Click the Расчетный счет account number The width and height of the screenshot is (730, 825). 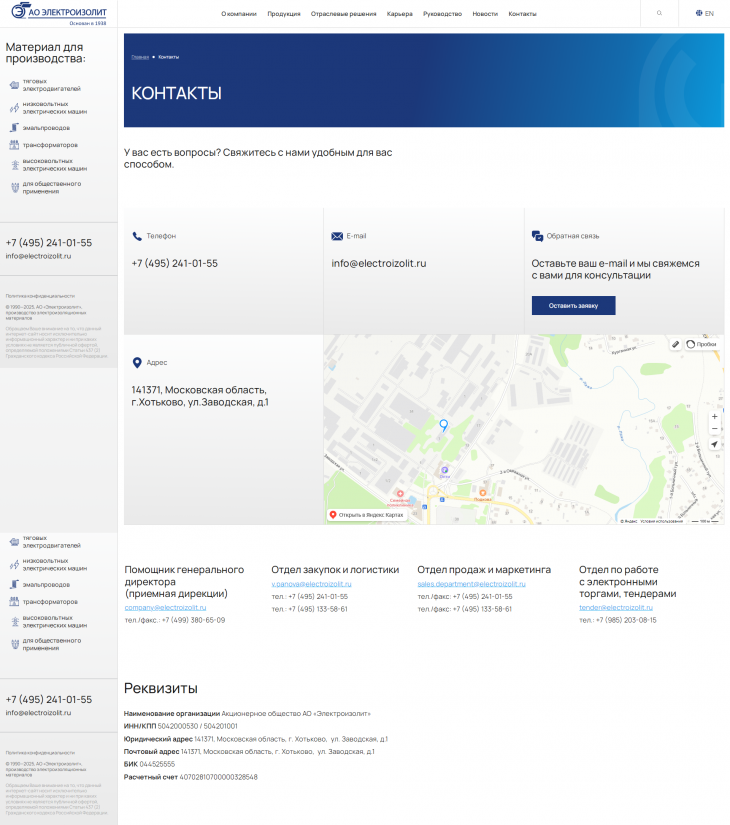[218, 777]
